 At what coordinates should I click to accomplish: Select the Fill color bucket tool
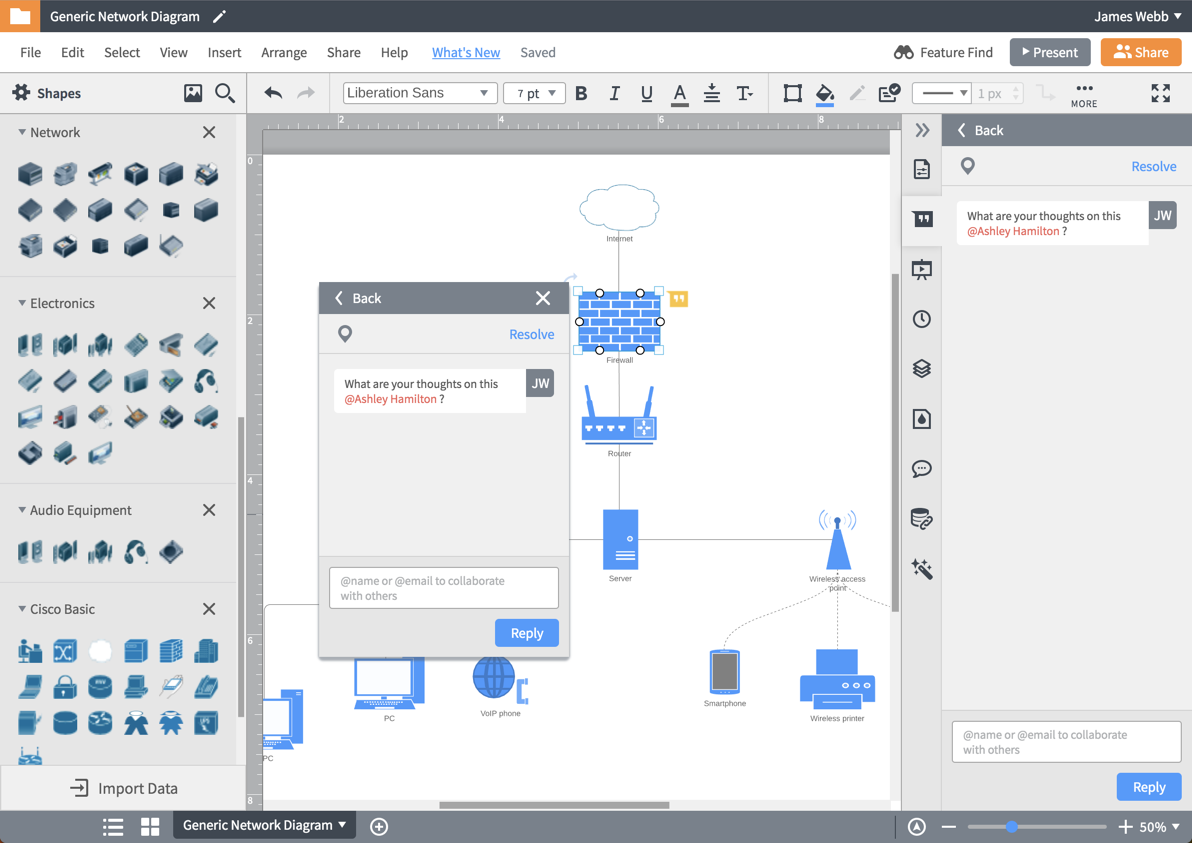pos(824,92)
